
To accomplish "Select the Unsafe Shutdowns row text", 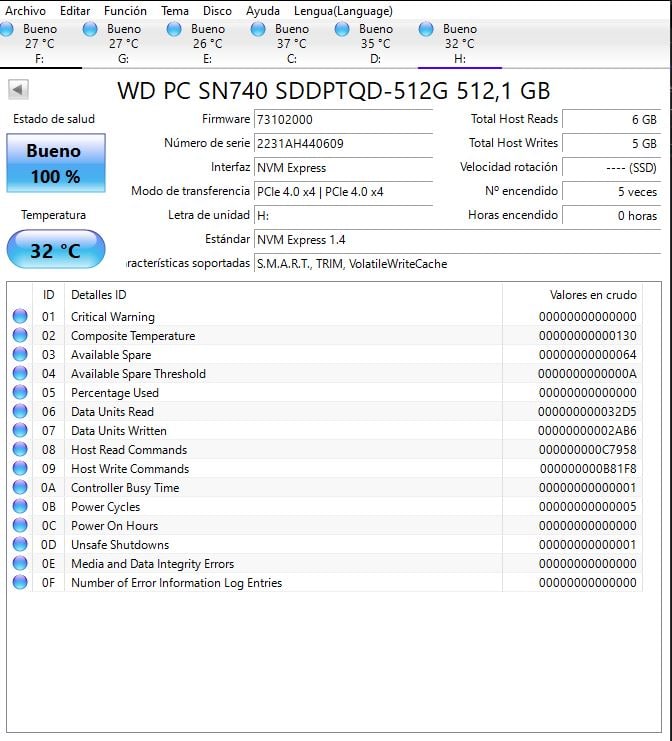I will click(x=120, y=544).
